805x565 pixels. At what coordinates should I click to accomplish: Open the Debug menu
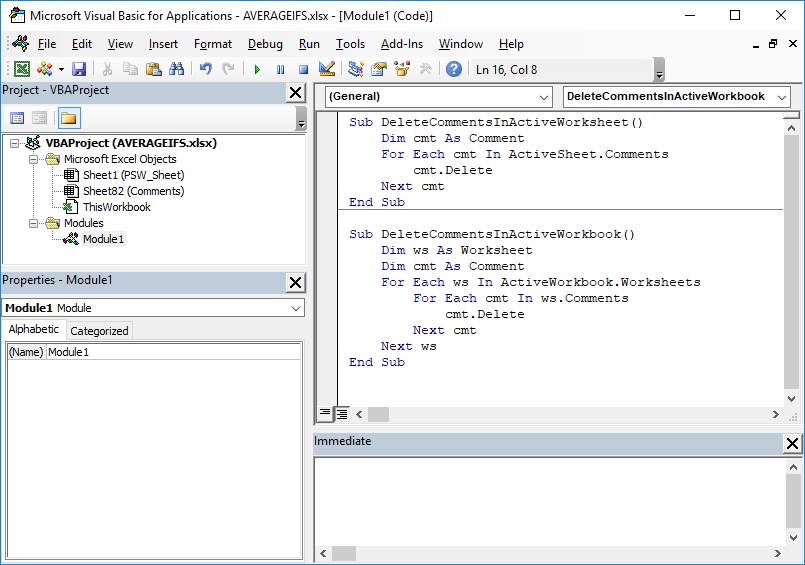pyautogui.click(x=265, y=44)
